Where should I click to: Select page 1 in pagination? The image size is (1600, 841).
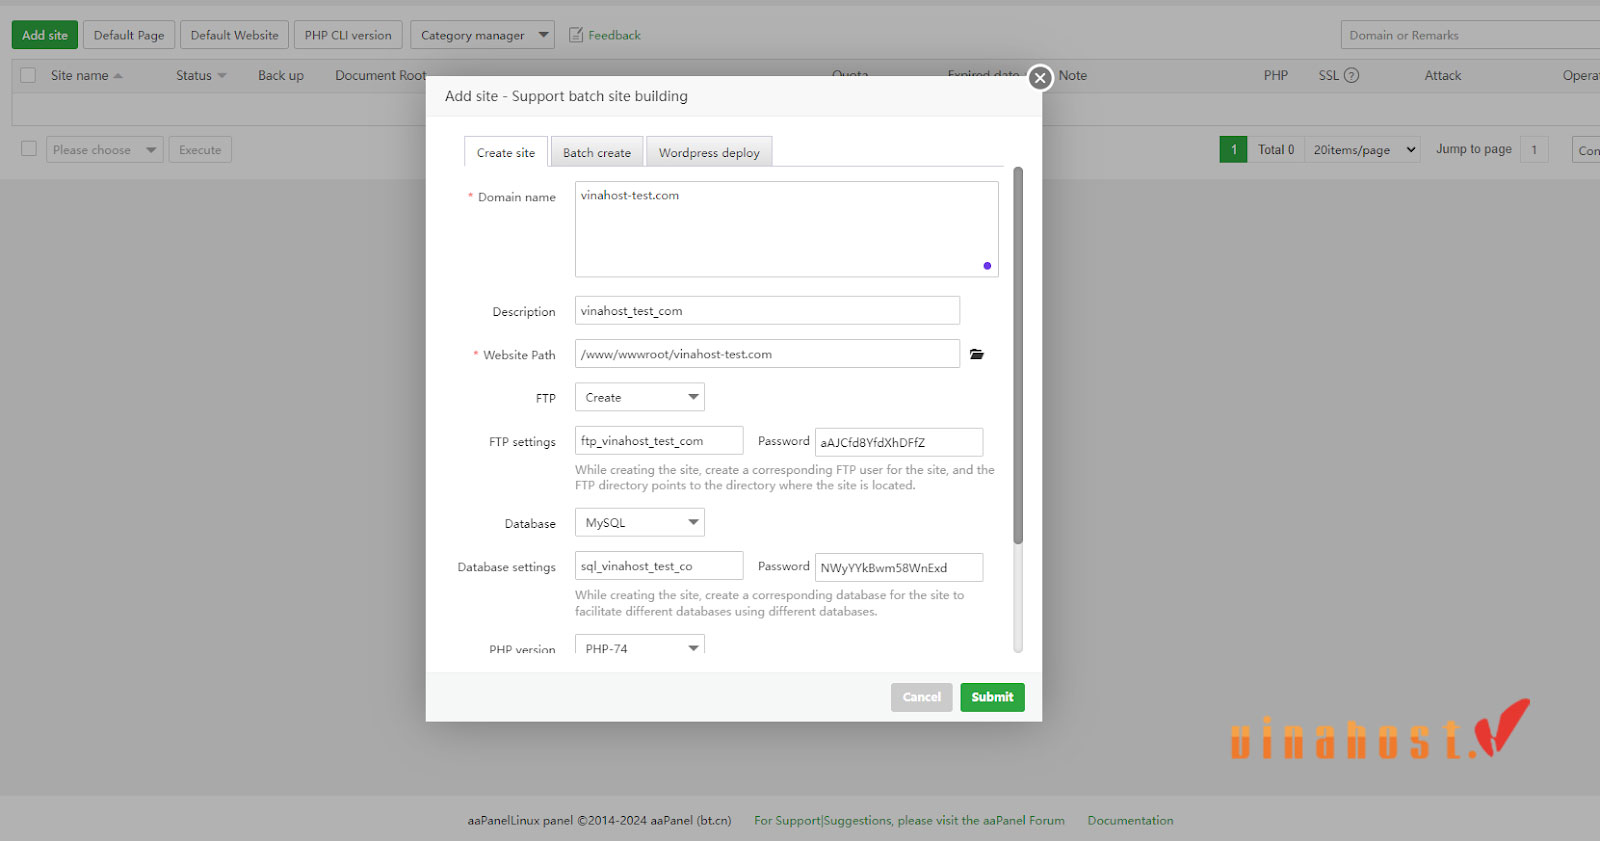click(x=1233, y=150)
